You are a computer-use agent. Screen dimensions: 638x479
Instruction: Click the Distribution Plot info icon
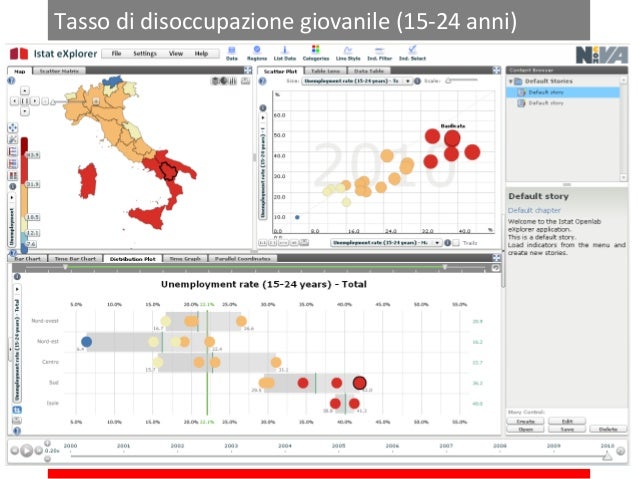[x=17, y=277]
